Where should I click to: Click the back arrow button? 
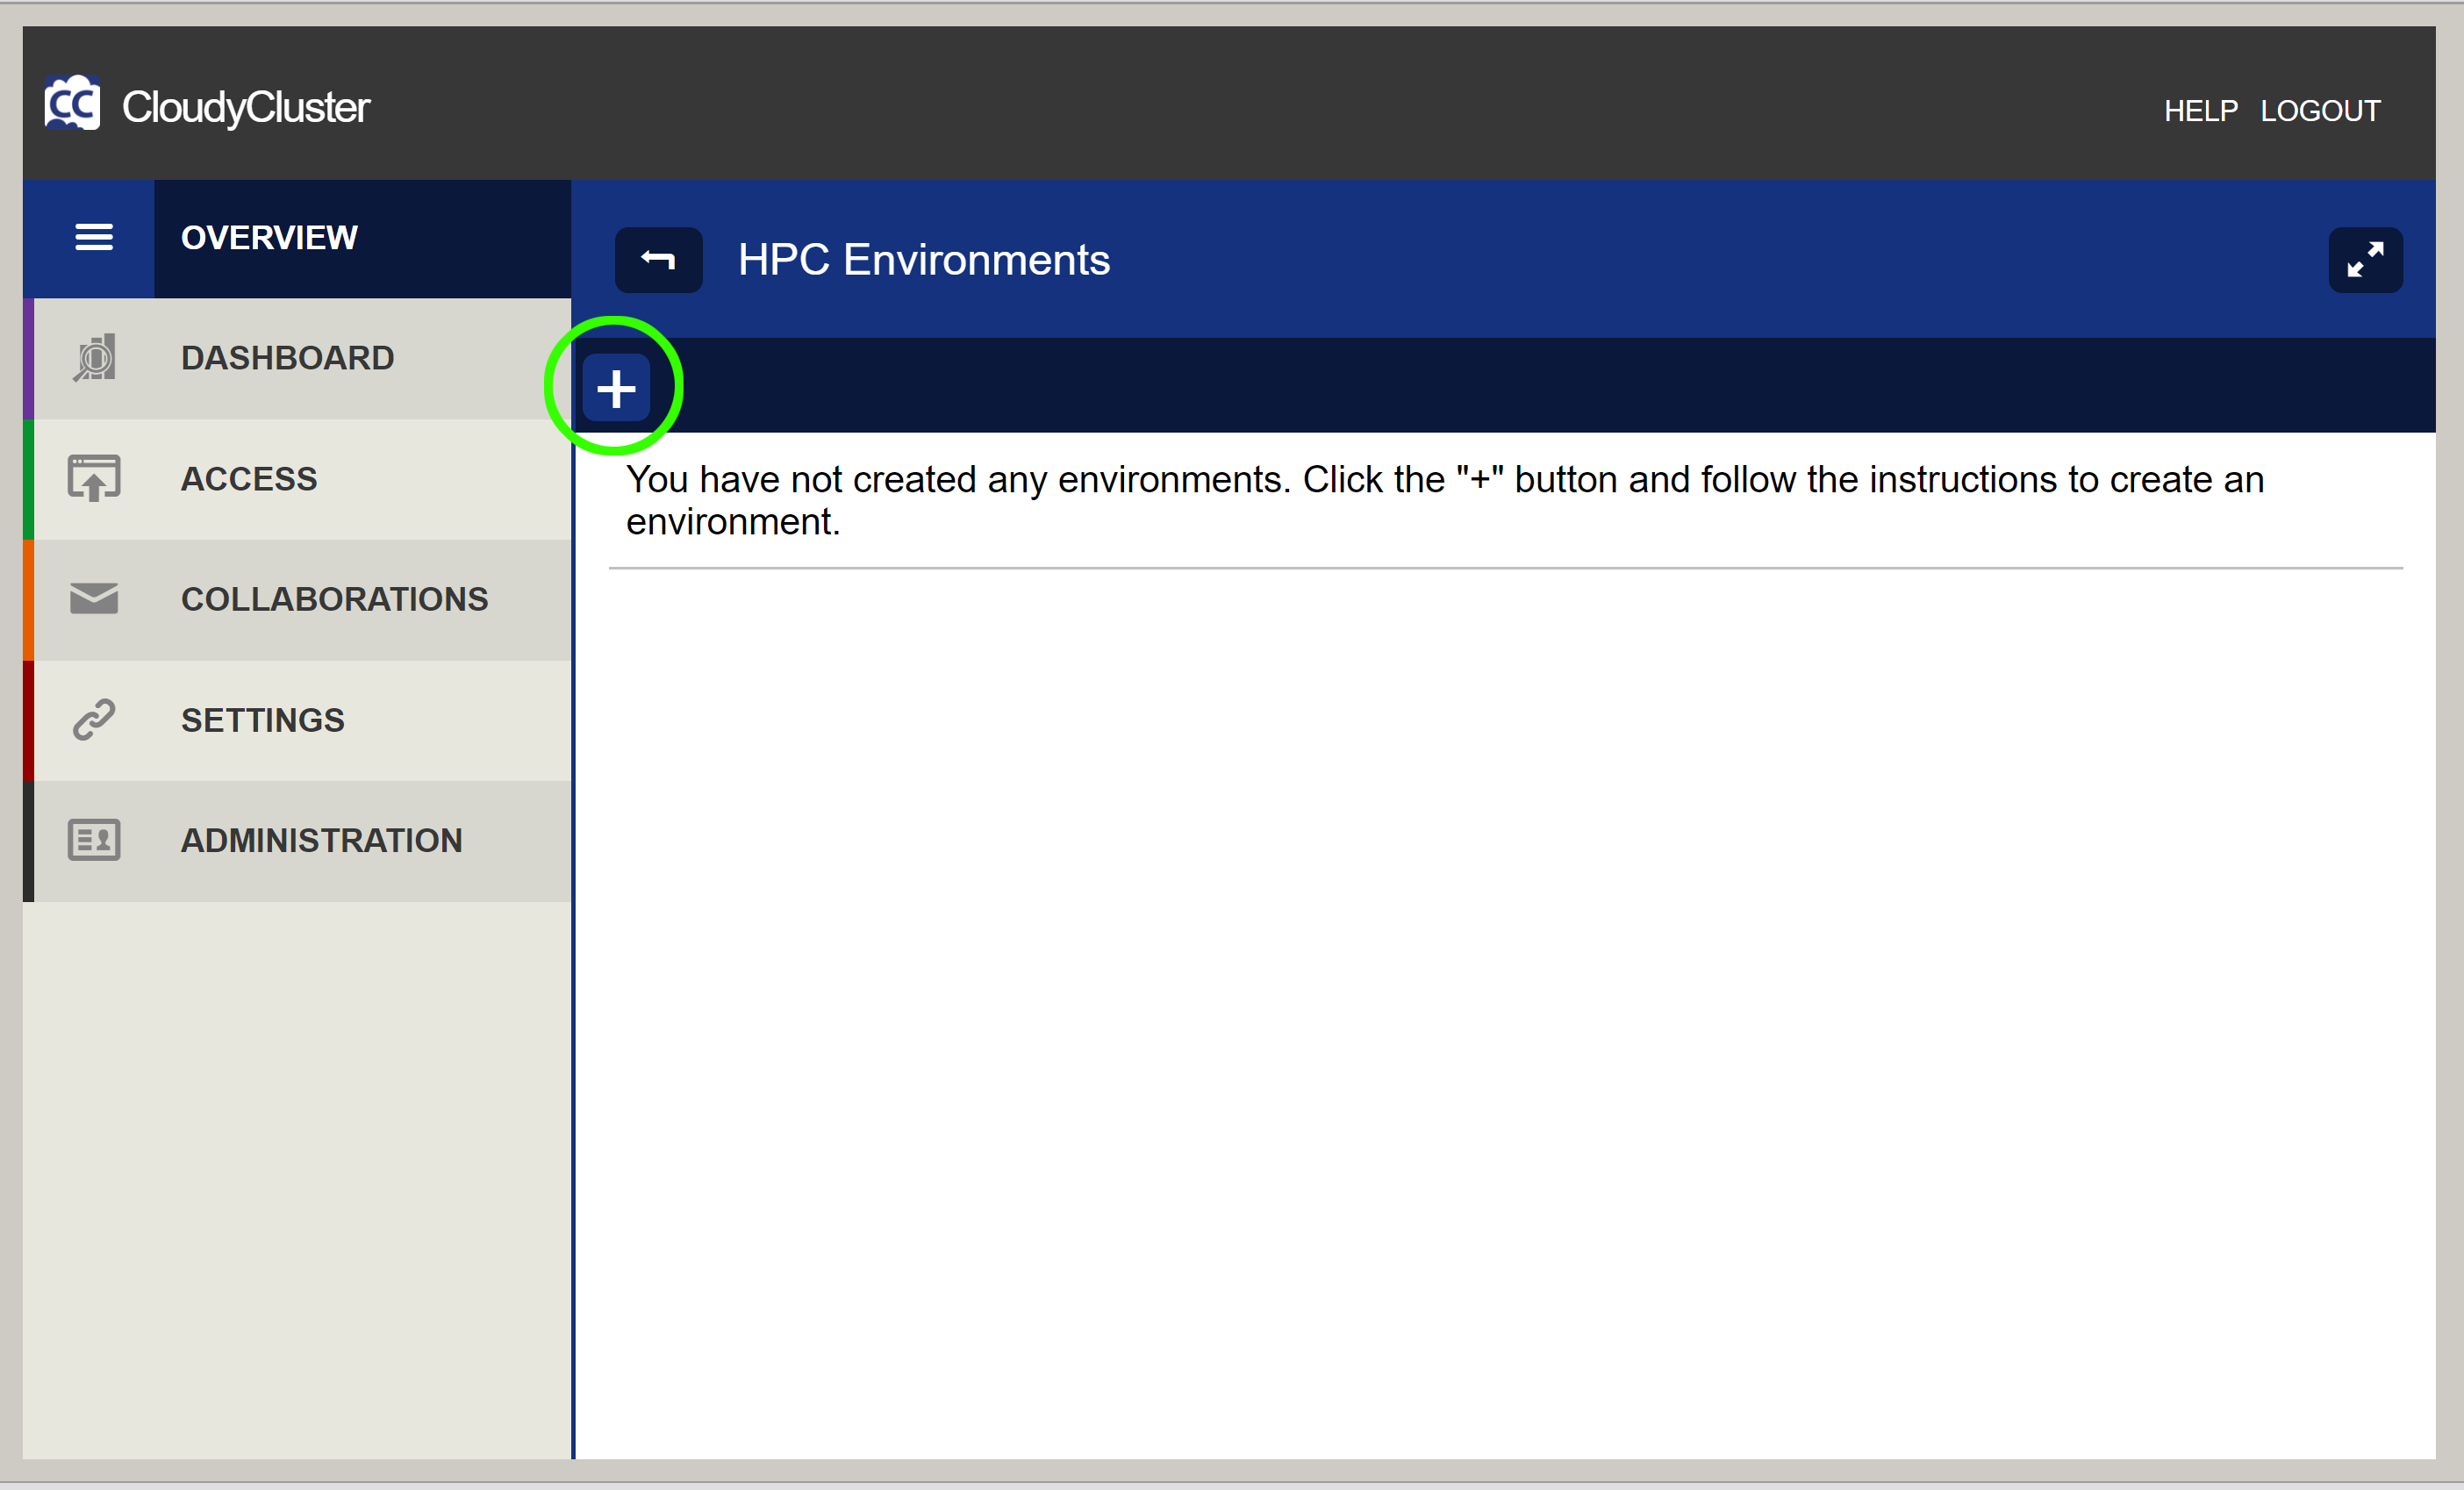[x=658, y=260]
